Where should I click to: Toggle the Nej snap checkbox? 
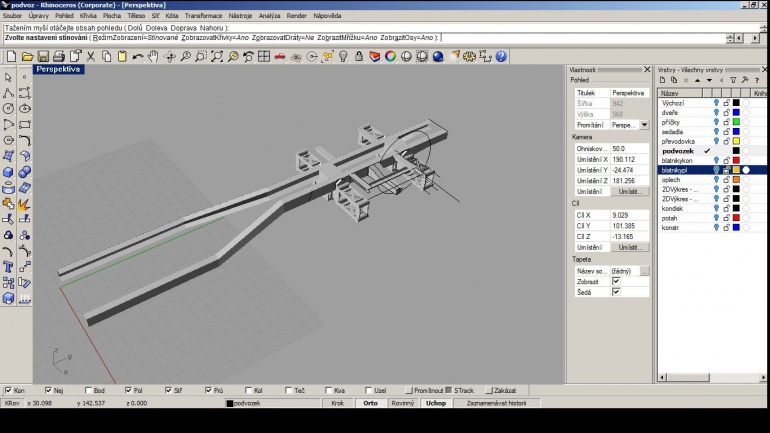point(48,390)
